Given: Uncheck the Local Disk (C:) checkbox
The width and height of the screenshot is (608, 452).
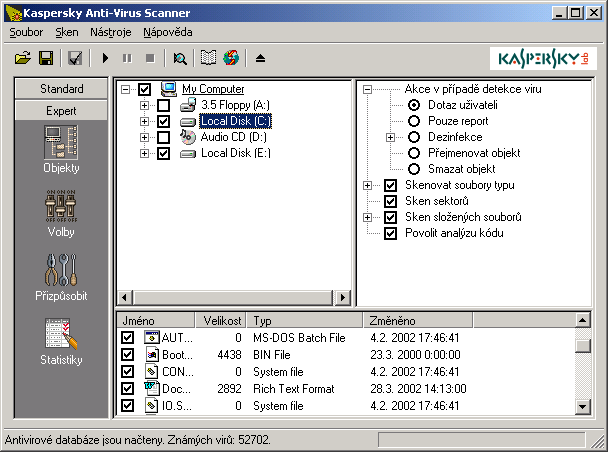Looking at the screenshot, I should click(x=163, y=121).
